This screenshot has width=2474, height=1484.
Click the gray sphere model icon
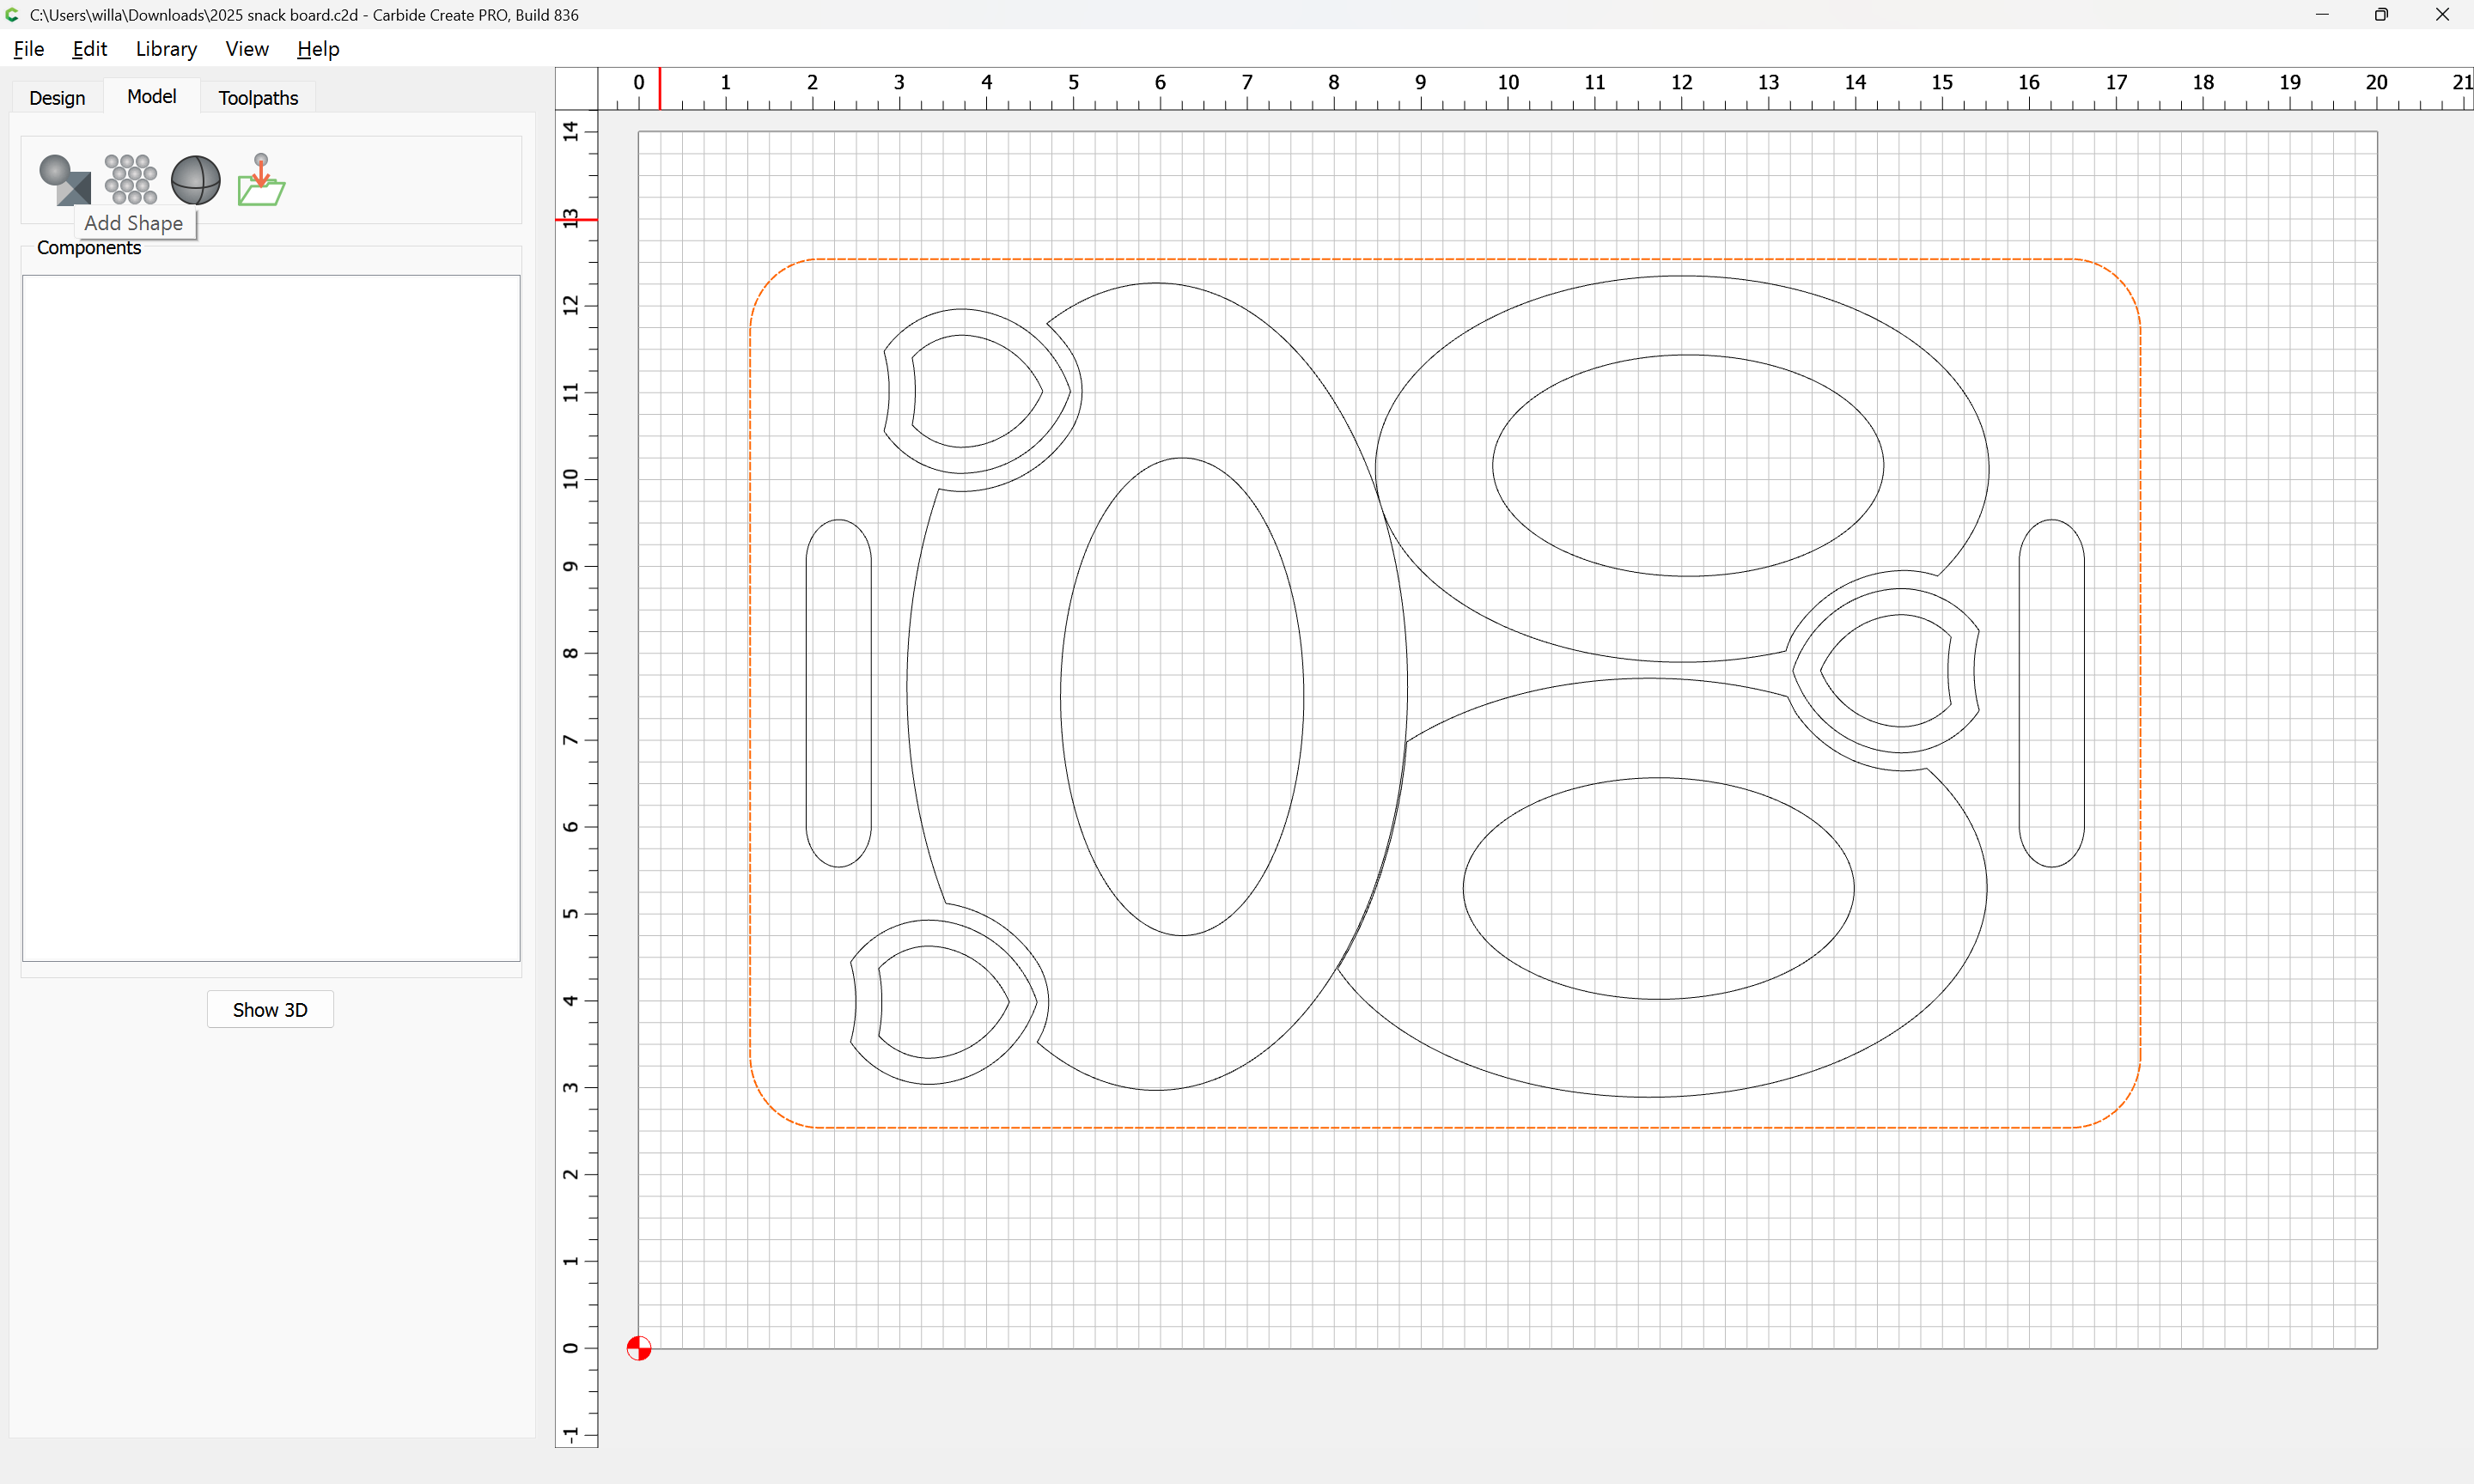195,180
